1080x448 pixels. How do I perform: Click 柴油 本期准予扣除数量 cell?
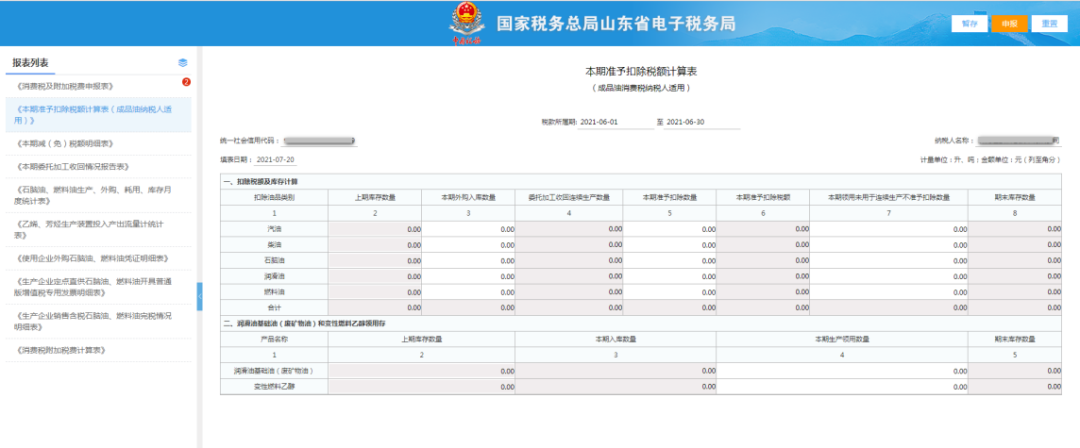tap(669, 244)
